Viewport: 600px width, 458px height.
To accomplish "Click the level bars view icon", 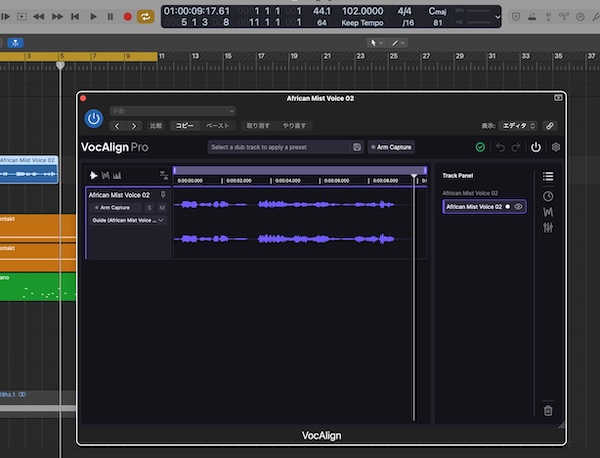I will 117,176.
